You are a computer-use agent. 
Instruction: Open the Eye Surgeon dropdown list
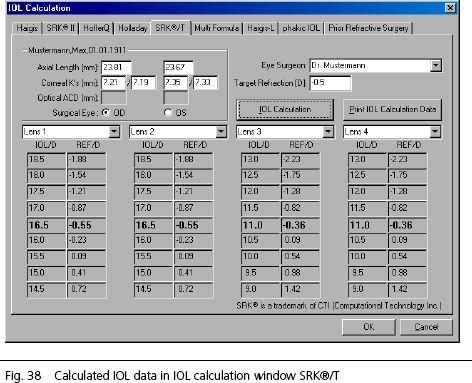436,66
